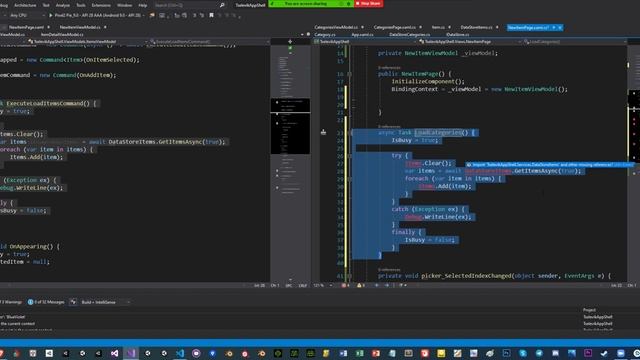Screen dimensions: 640x360
Task: Open the Excel icon in taskbar
Action: click(360, 353)
